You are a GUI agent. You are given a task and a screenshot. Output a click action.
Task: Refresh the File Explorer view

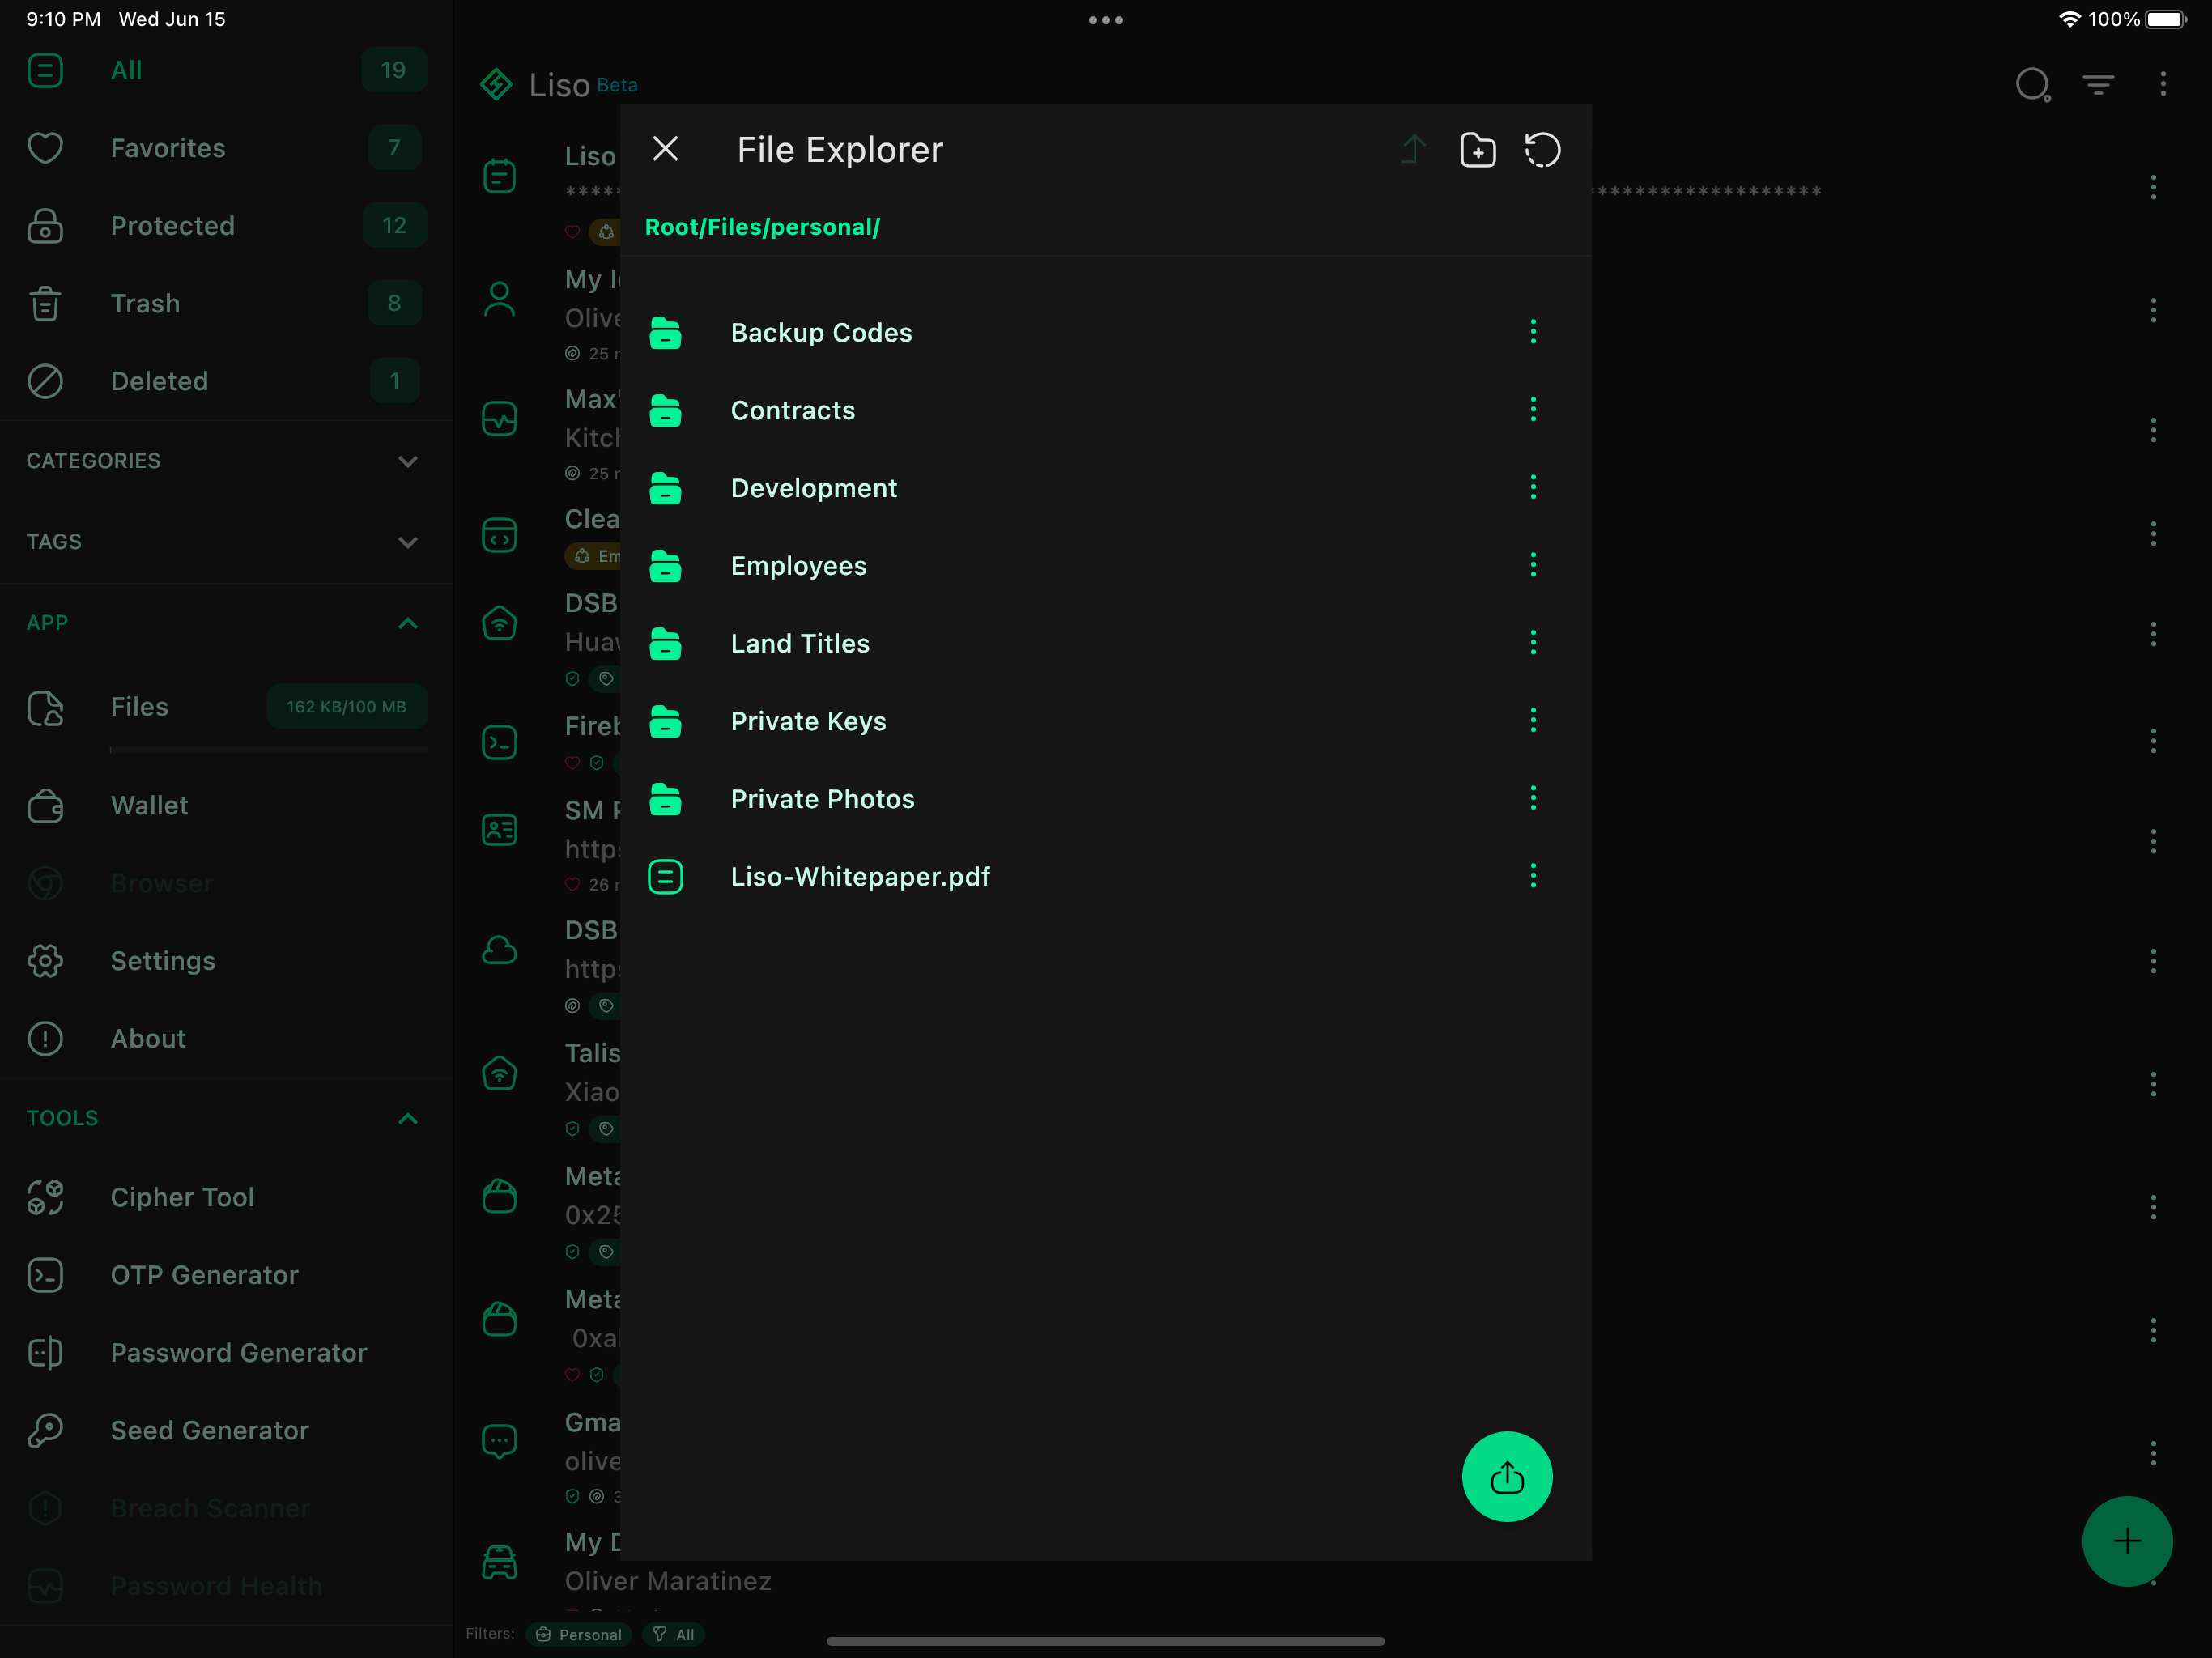pos(1542,149)
